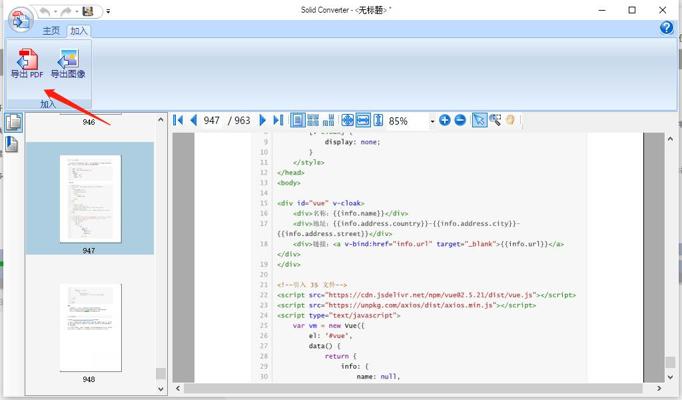Click document view scroll up arrow
Screen dimensions: 682x400
tap(670, 139)
